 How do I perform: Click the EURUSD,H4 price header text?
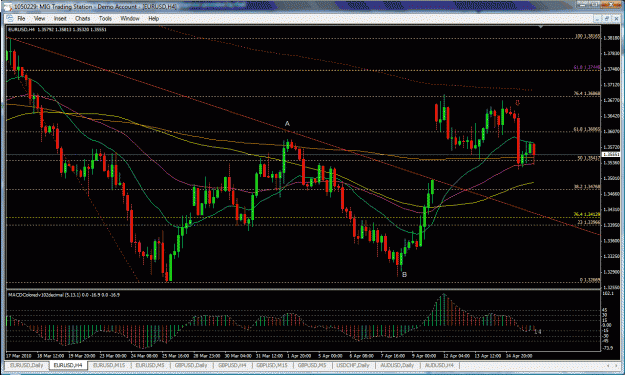click(57, 29)
